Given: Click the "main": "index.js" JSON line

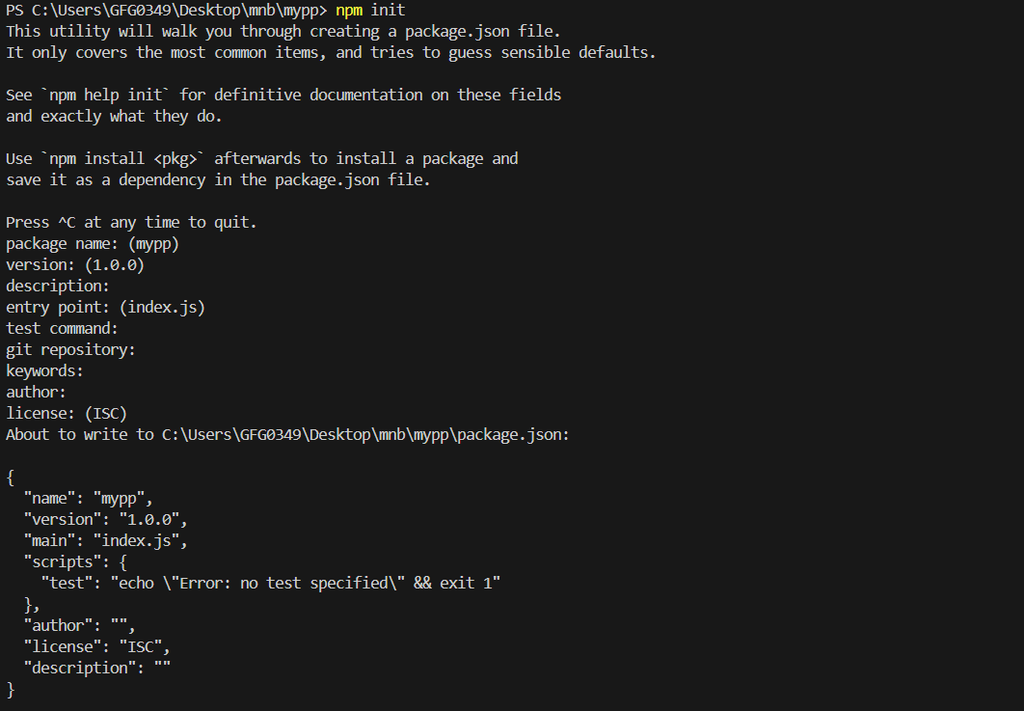Looking at the screenshot, I should click(x=106, y=540).
